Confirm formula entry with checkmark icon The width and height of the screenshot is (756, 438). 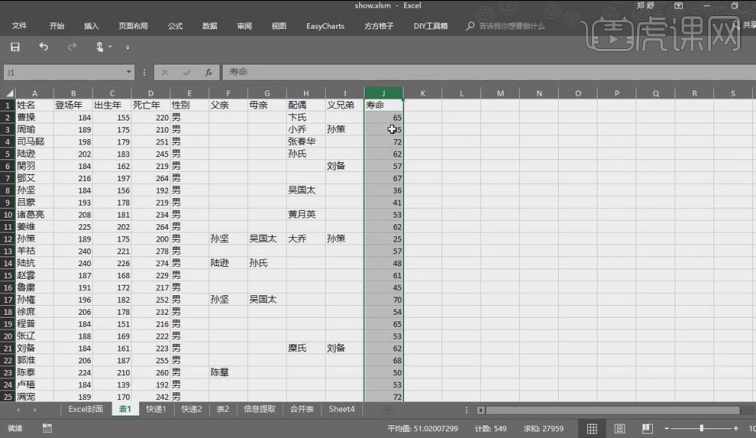tap(187, 72)
